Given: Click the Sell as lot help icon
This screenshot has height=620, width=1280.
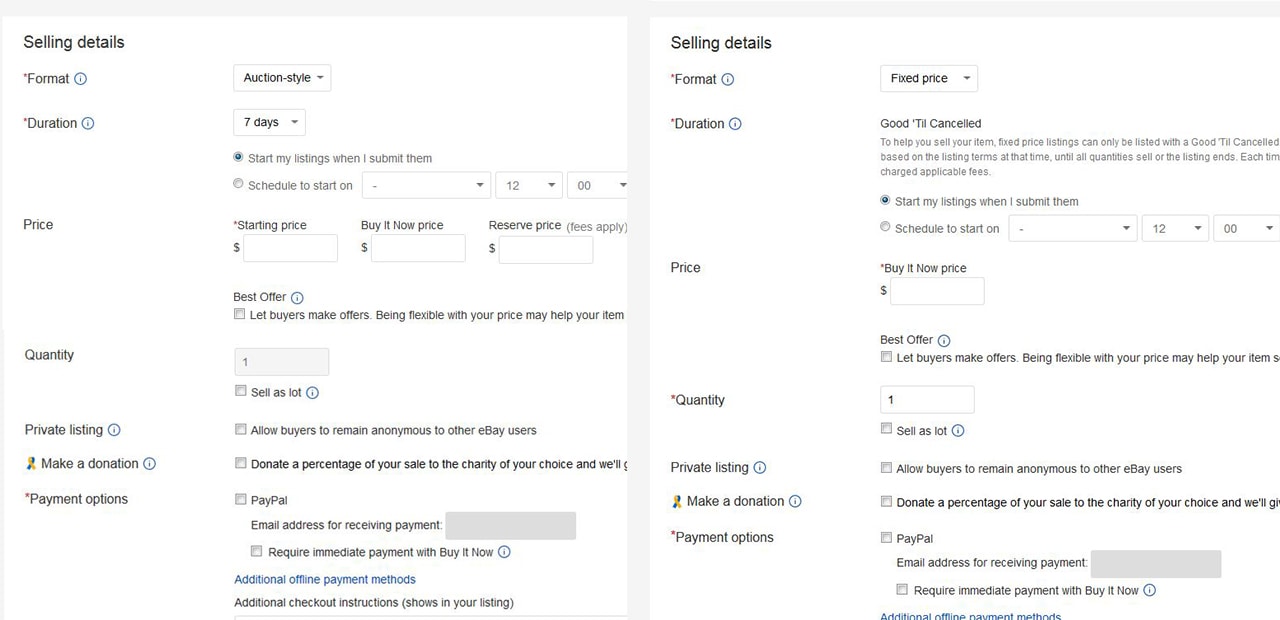Looking at the screenshot, I should click(311, 393).
